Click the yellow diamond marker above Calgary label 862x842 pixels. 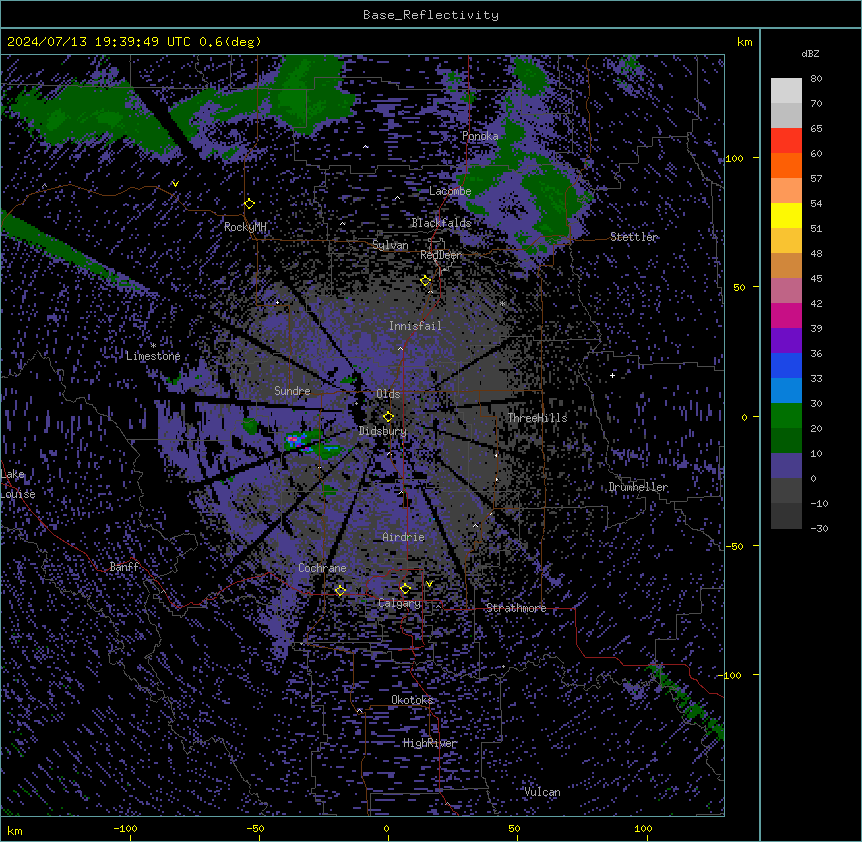[405, 589]
